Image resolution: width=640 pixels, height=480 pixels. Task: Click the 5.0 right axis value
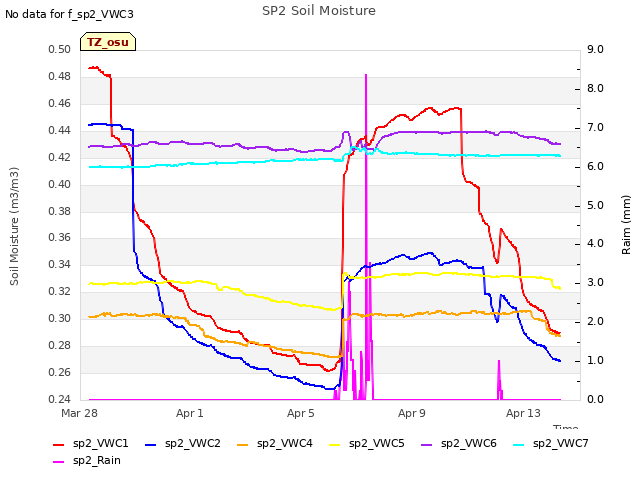[595, 205]
